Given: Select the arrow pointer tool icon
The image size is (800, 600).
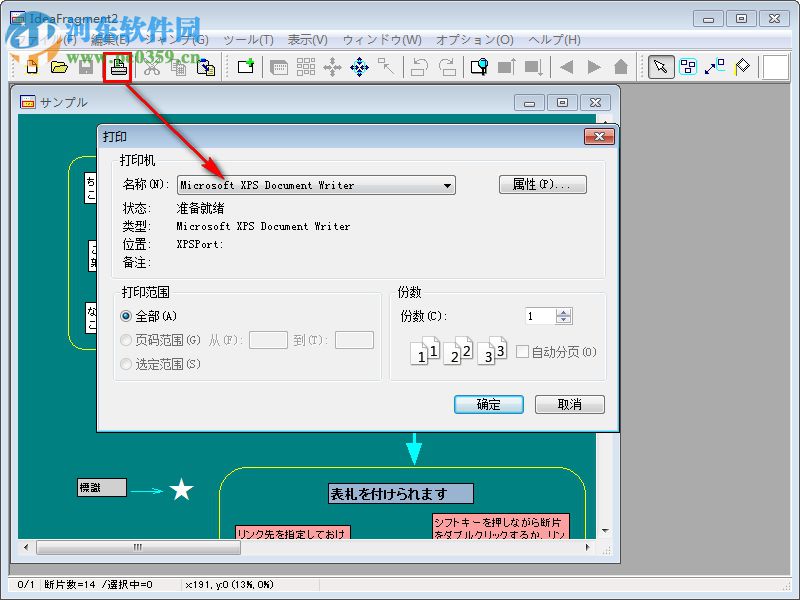Looking at the screenshot, I should tap(661, 67).
